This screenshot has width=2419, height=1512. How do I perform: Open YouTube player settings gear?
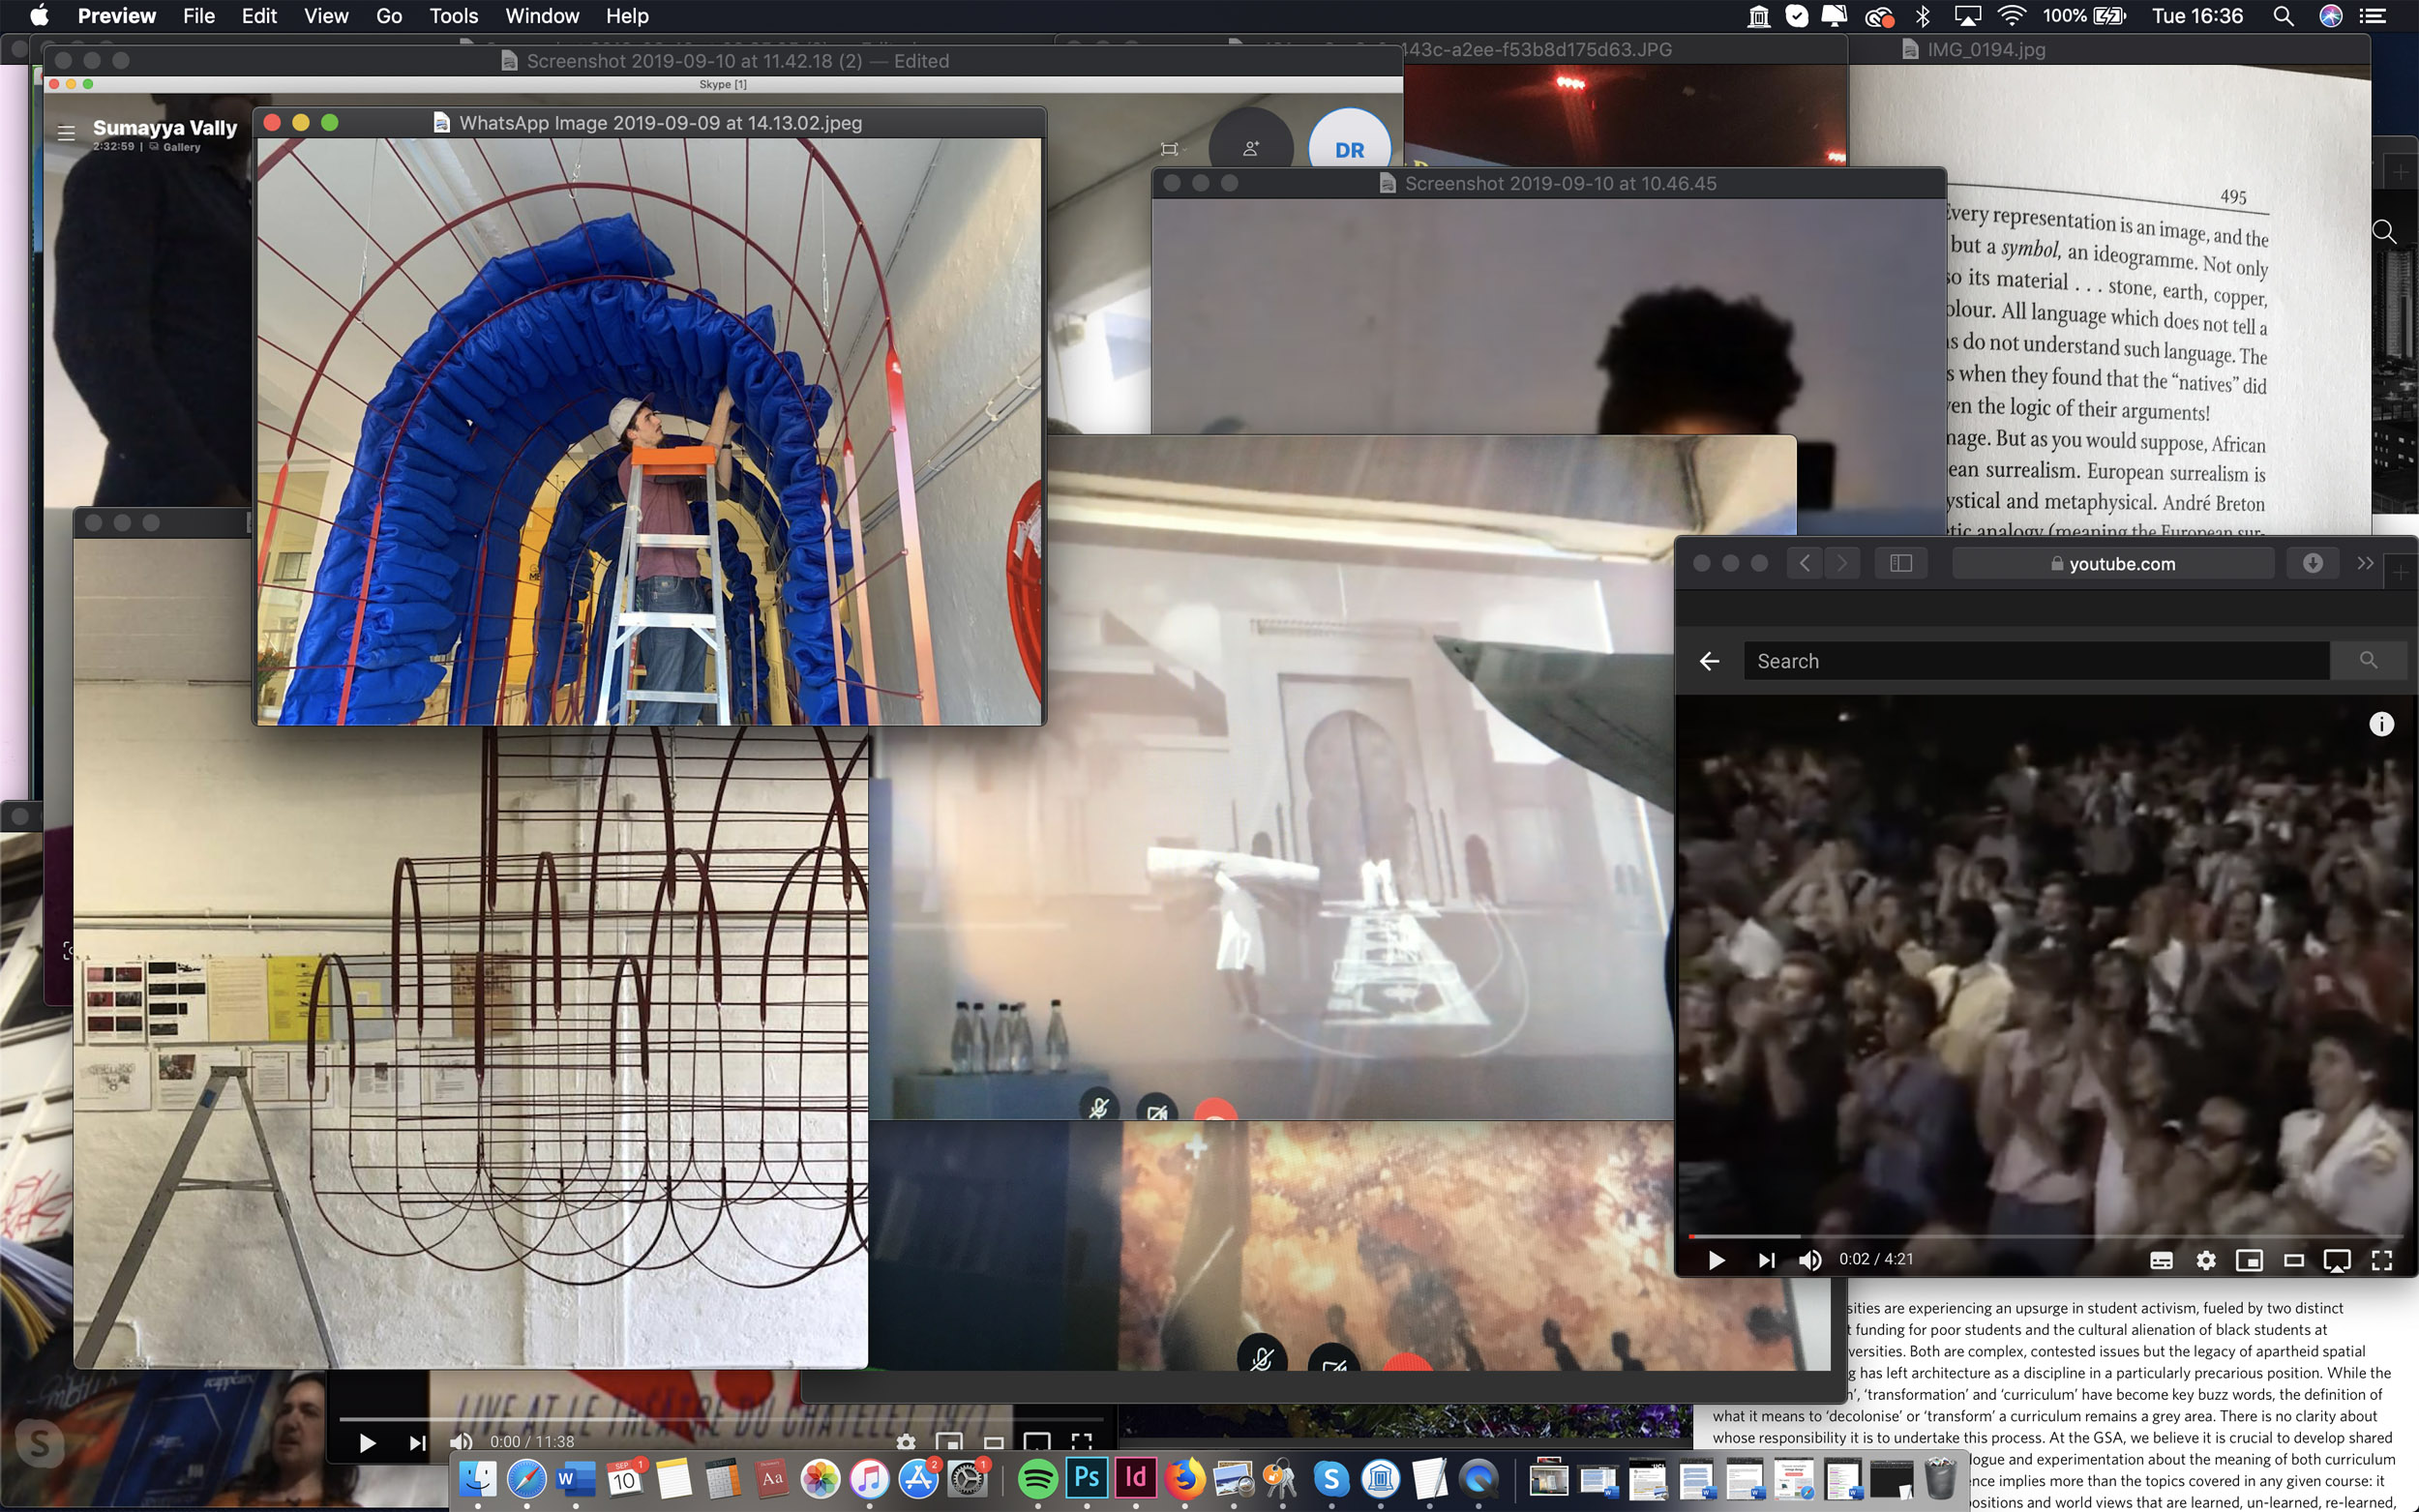(x=2205, y=1260)
